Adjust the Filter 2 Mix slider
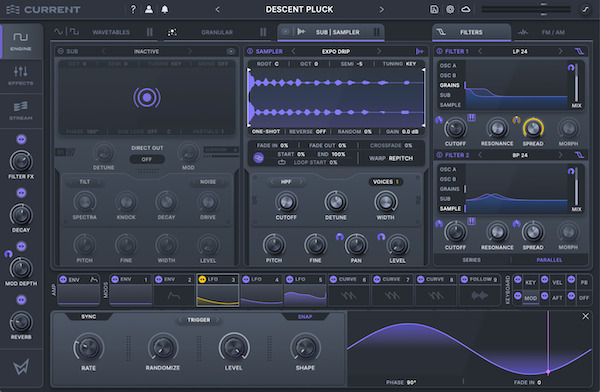 [x=576, y=186]
